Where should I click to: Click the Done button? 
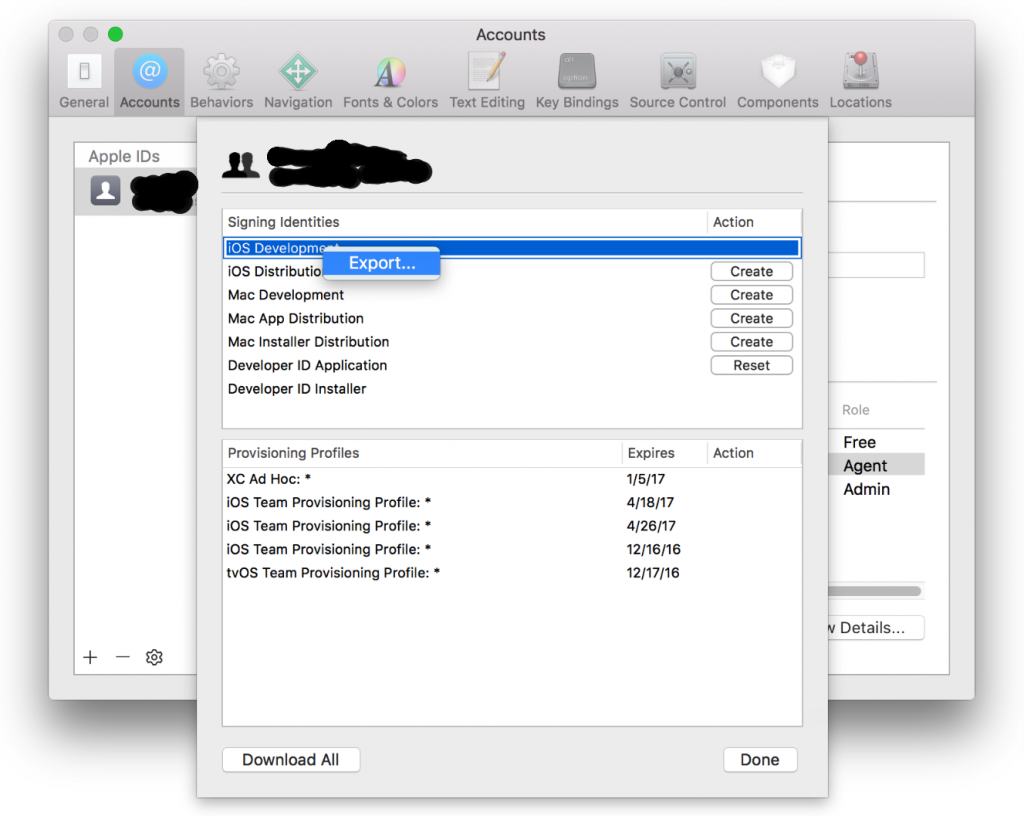coord(760,760)
